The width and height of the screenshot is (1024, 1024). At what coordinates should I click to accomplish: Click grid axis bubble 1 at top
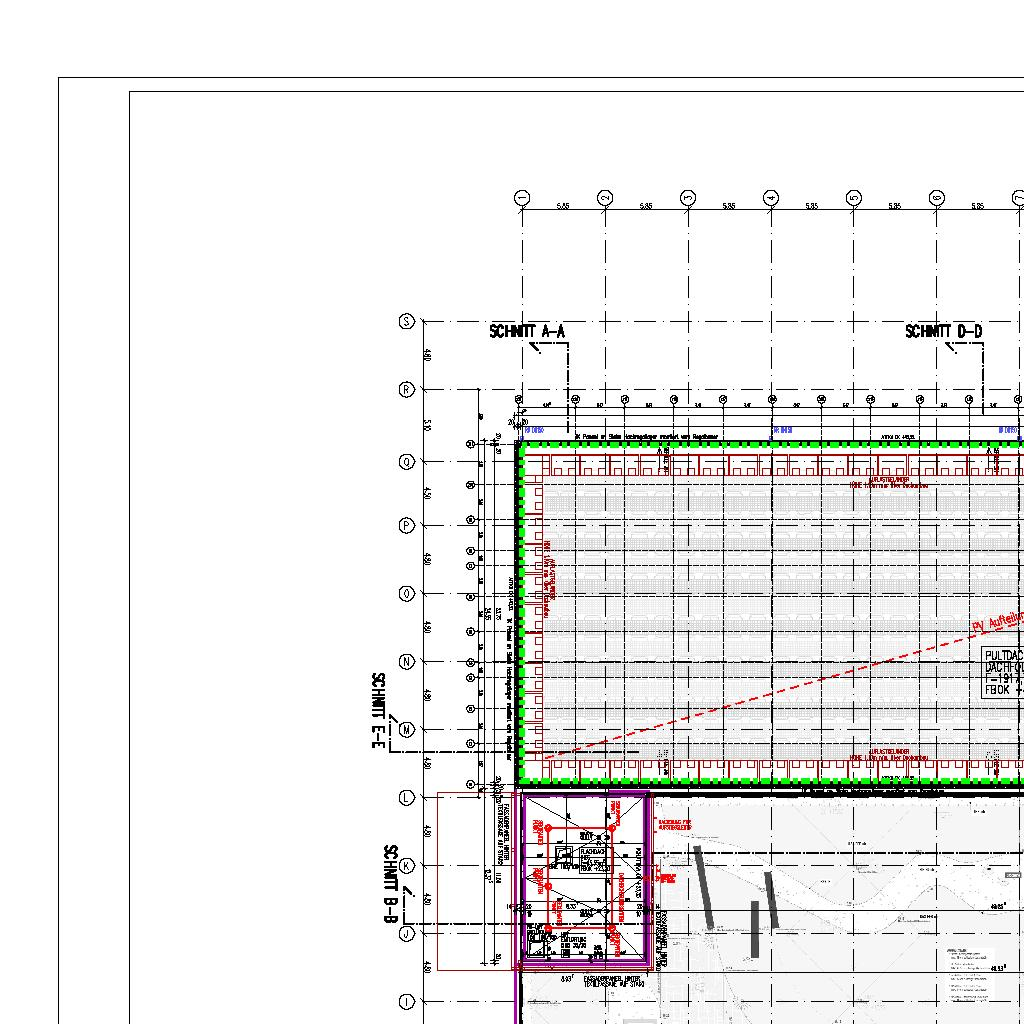(x=522, y=198)
